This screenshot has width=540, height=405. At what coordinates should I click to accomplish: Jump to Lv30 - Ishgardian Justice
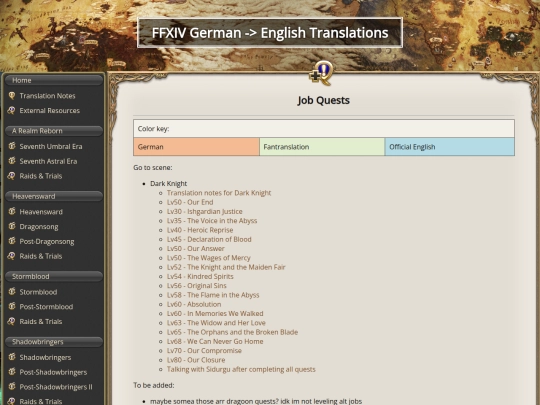tap(205, 211)
